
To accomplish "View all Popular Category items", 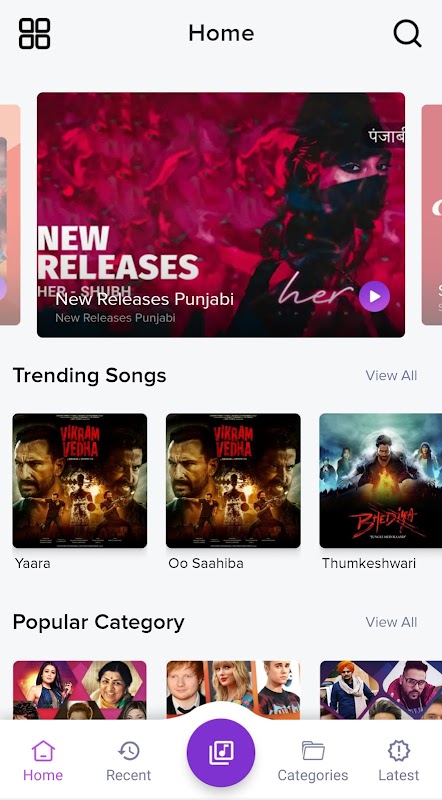I will pos(391,622).
